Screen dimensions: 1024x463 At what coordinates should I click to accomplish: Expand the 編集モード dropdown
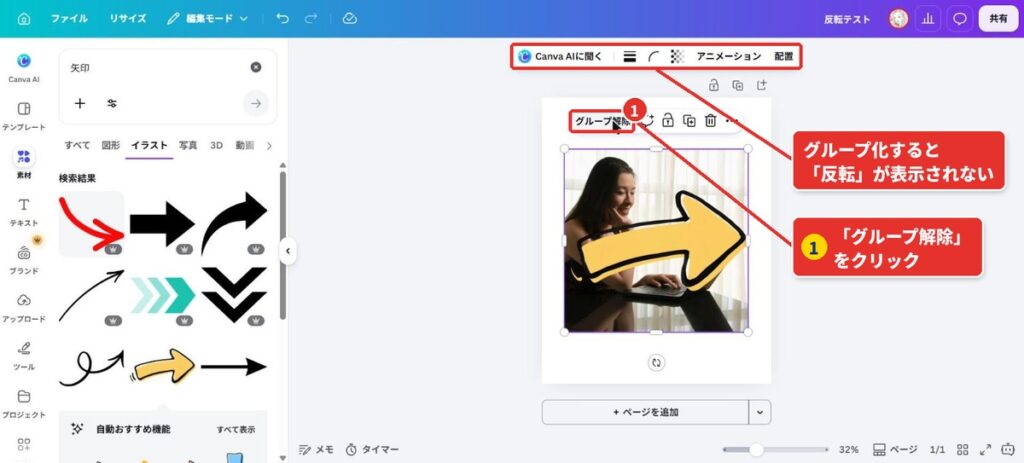(208, 19)
